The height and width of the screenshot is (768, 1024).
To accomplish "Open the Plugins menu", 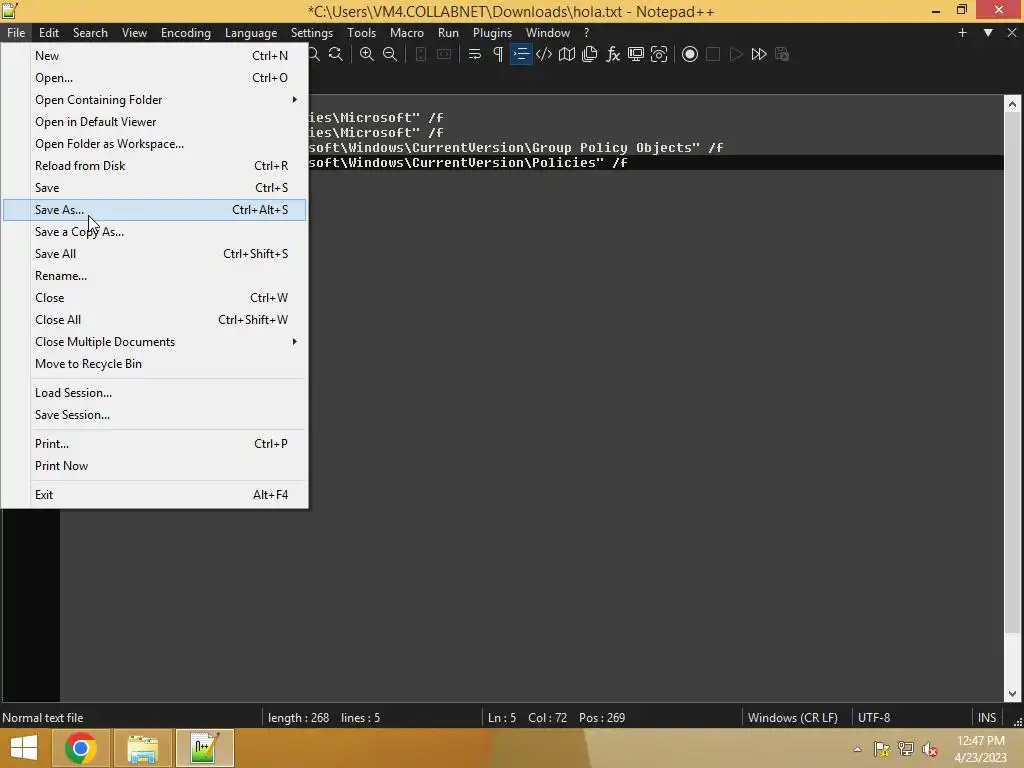I will (492, 33).
